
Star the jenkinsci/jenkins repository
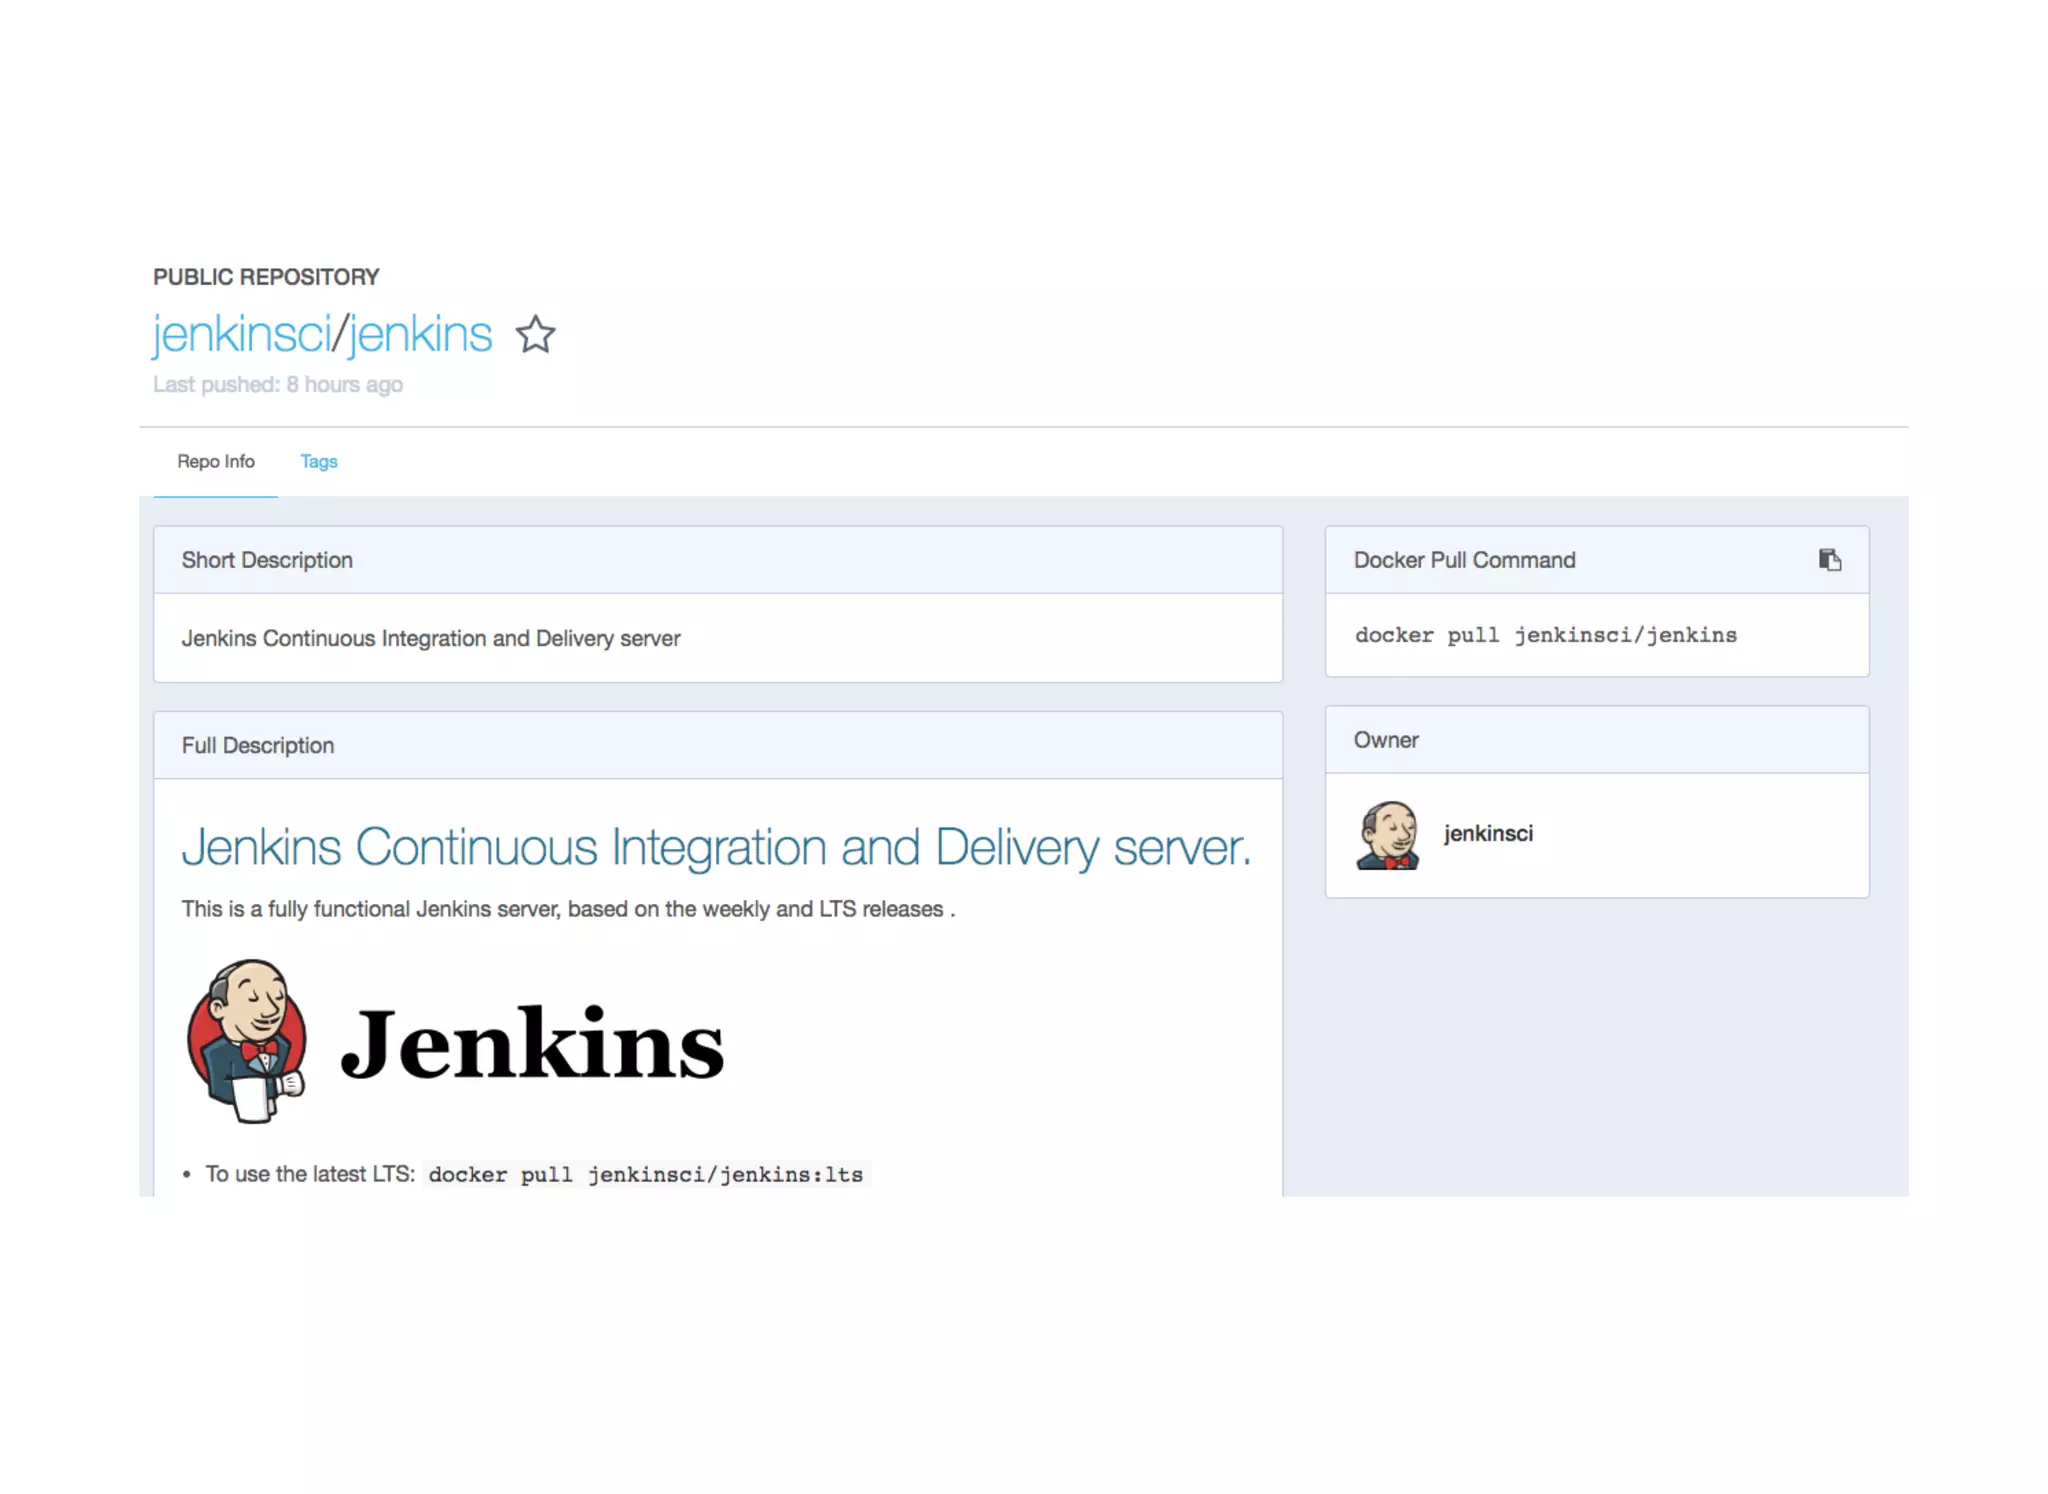(535, 335)
